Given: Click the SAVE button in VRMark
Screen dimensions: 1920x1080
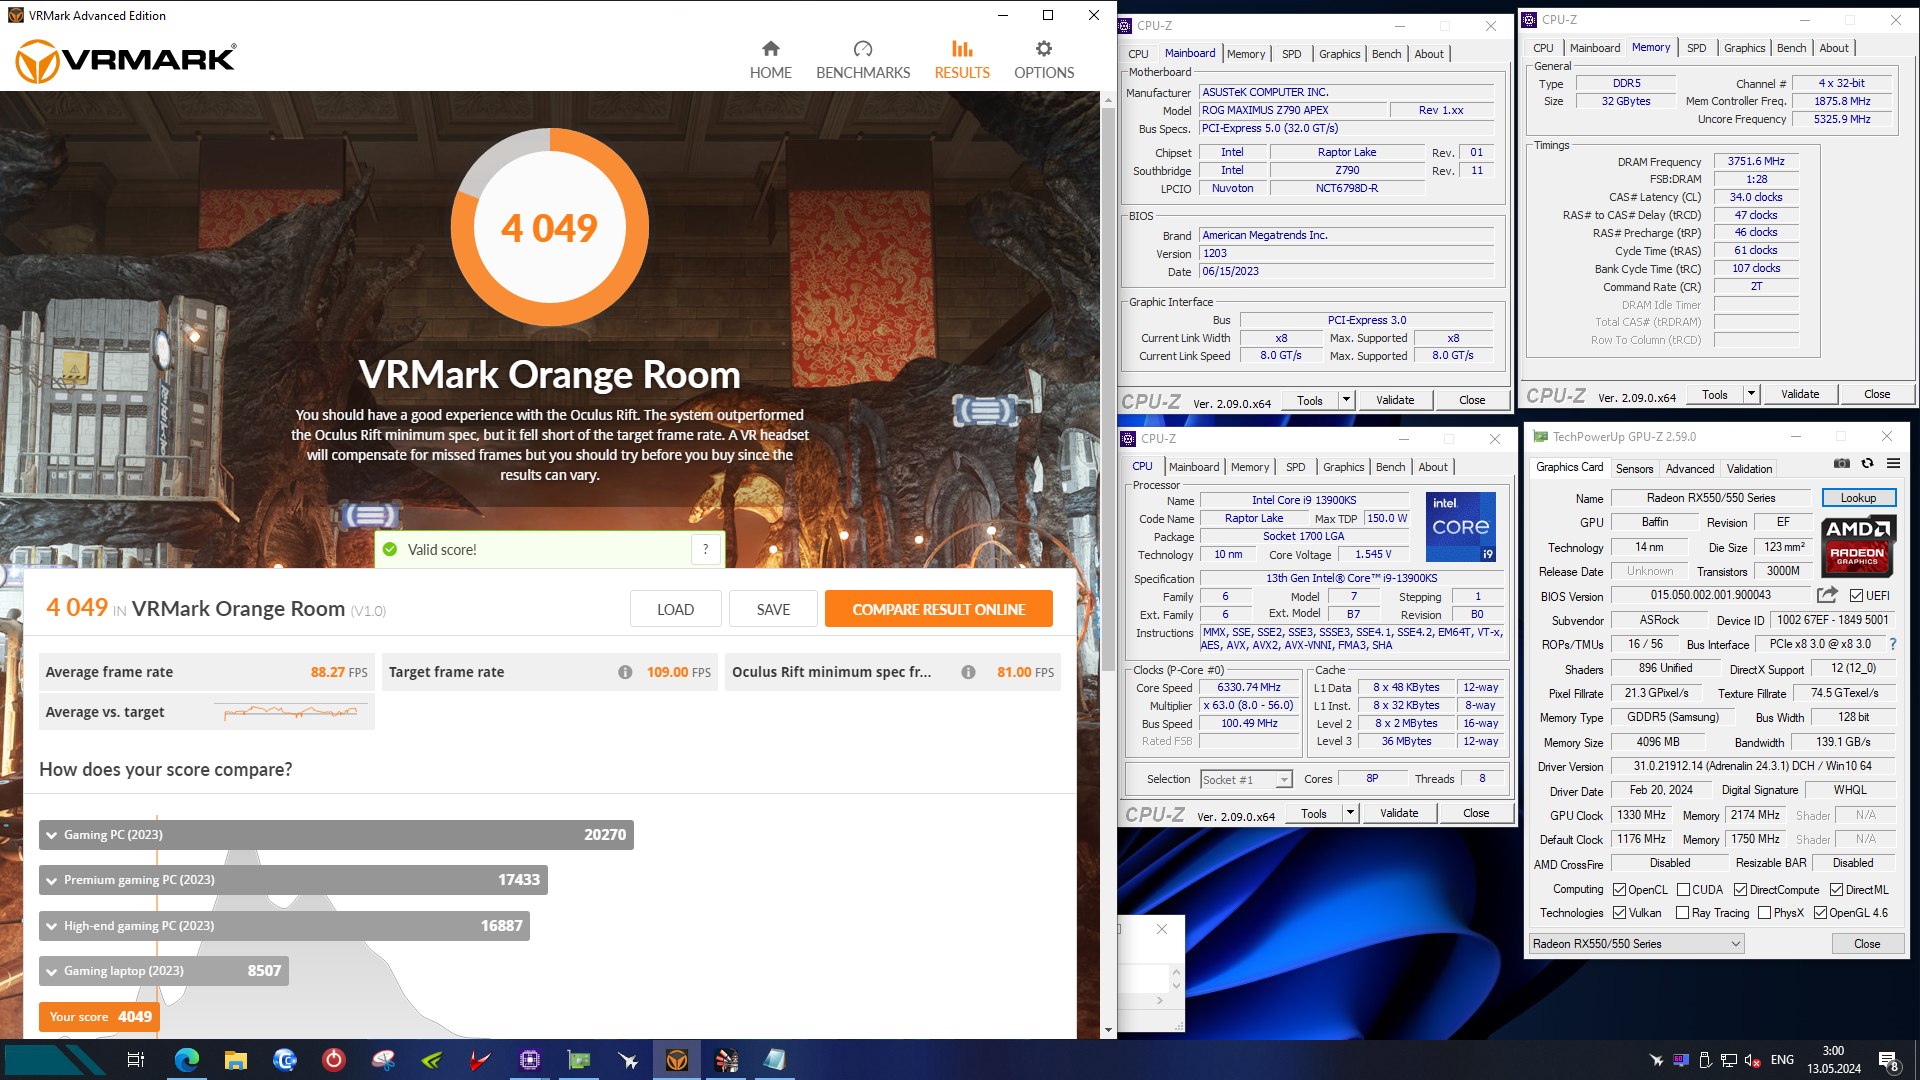Looking at the screenshot, I should [773, 609].
